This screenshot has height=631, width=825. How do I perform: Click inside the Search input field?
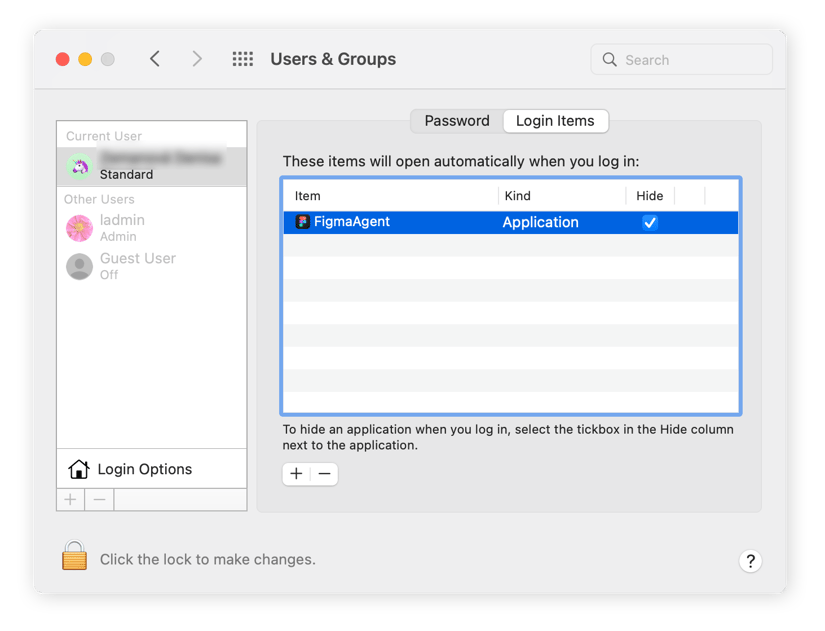(680, 59)
